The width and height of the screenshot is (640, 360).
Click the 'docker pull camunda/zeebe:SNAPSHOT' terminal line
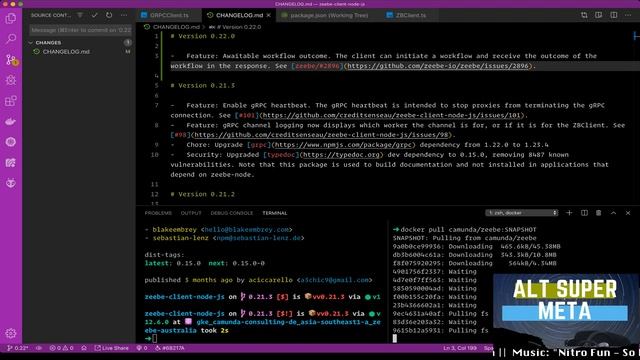coord(468,230)
